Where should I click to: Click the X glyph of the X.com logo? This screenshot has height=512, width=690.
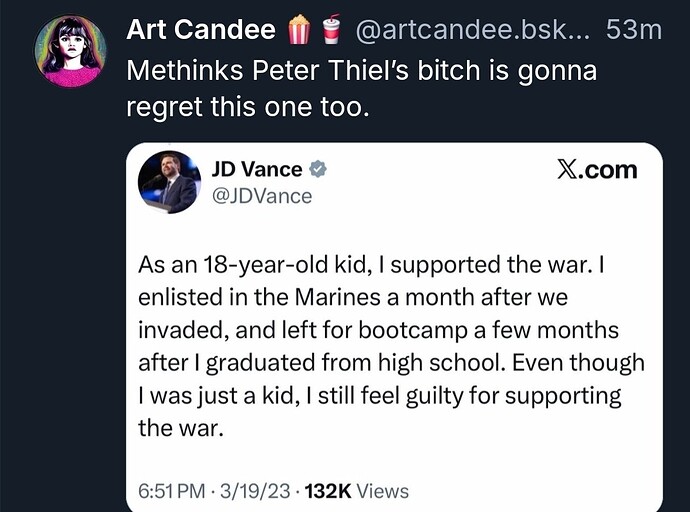(568, 170)
